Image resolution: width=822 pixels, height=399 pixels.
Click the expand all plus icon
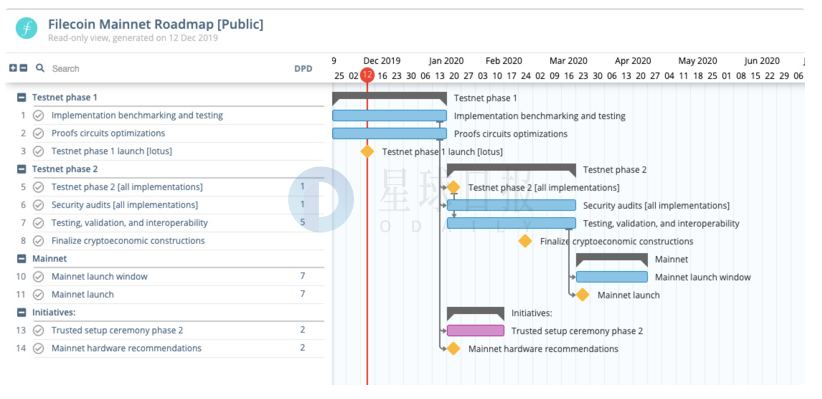[13, 68]
